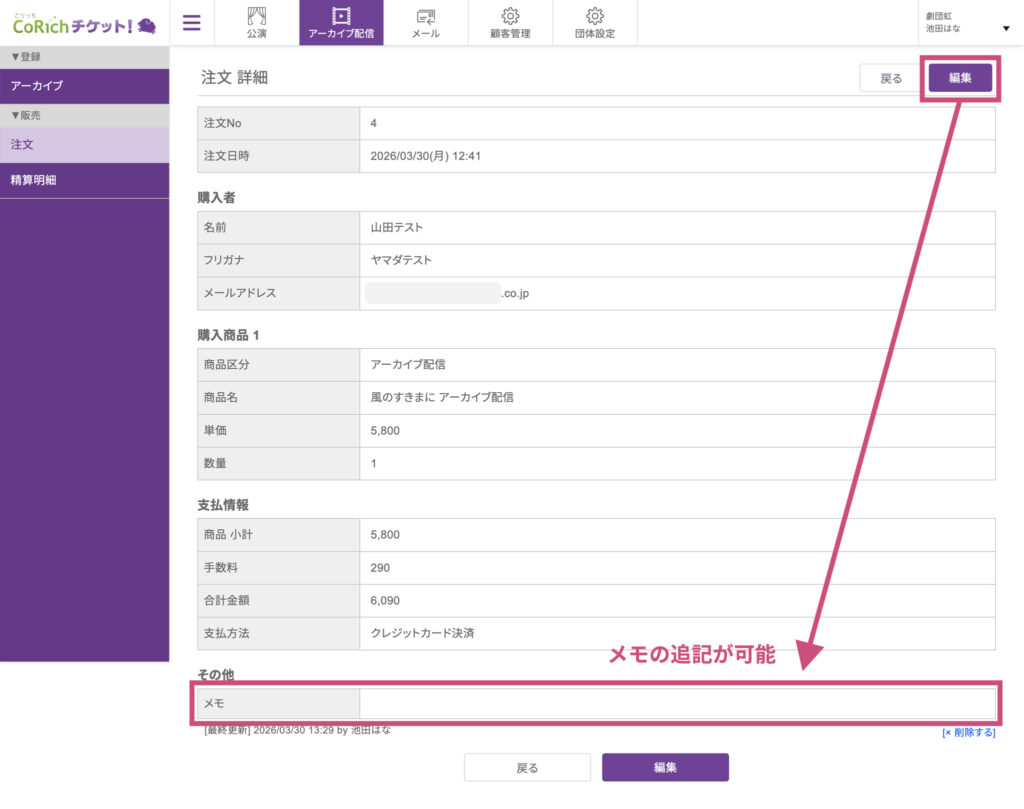Viewport: 1024px width, 809px height.
Task: Toggle the hamburger menu icon
Action: (191, 23)
